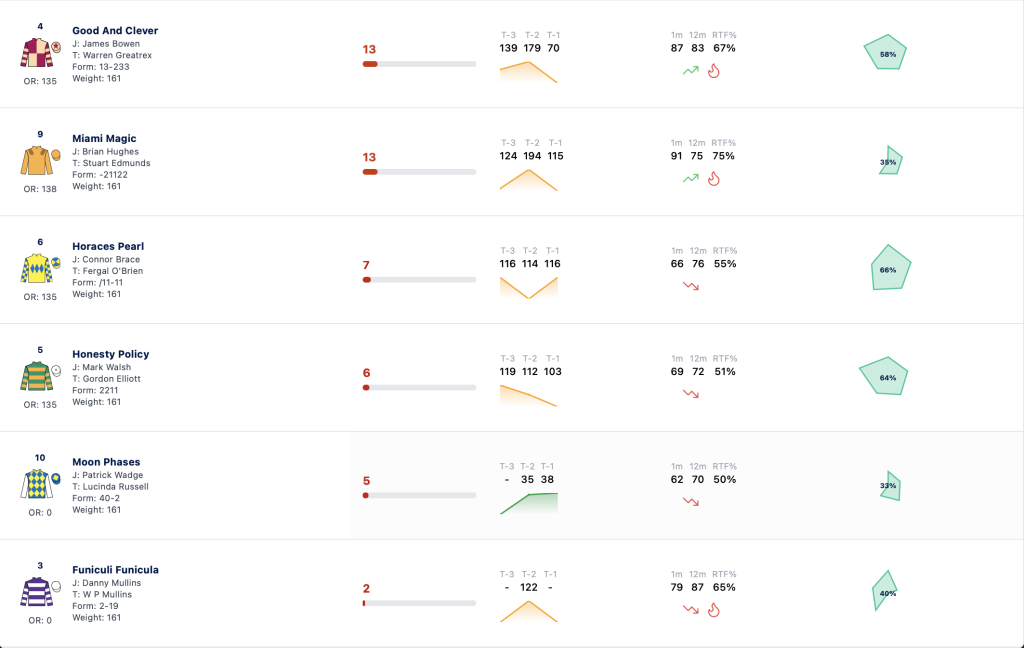
Task: Open the Moon Phases horse name link
Action: click(106, 462)
